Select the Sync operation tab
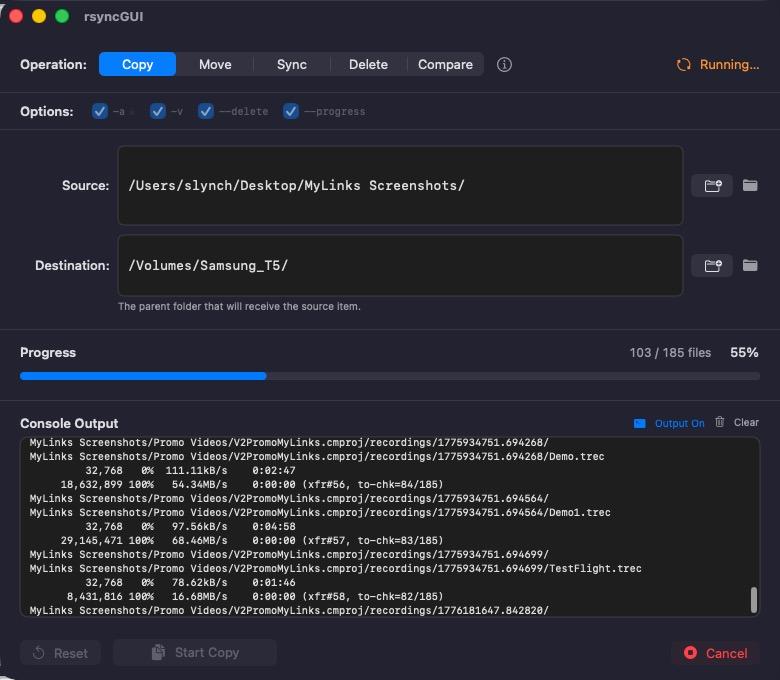 (x=292, y=65)
